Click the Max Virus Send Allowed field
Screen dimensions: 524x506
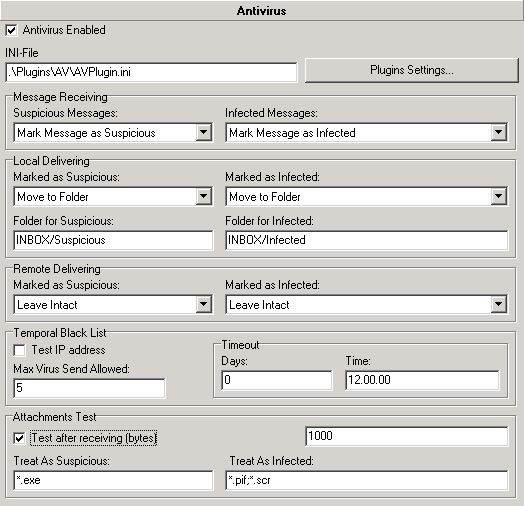pyautogui.click(x=89, y=388)
